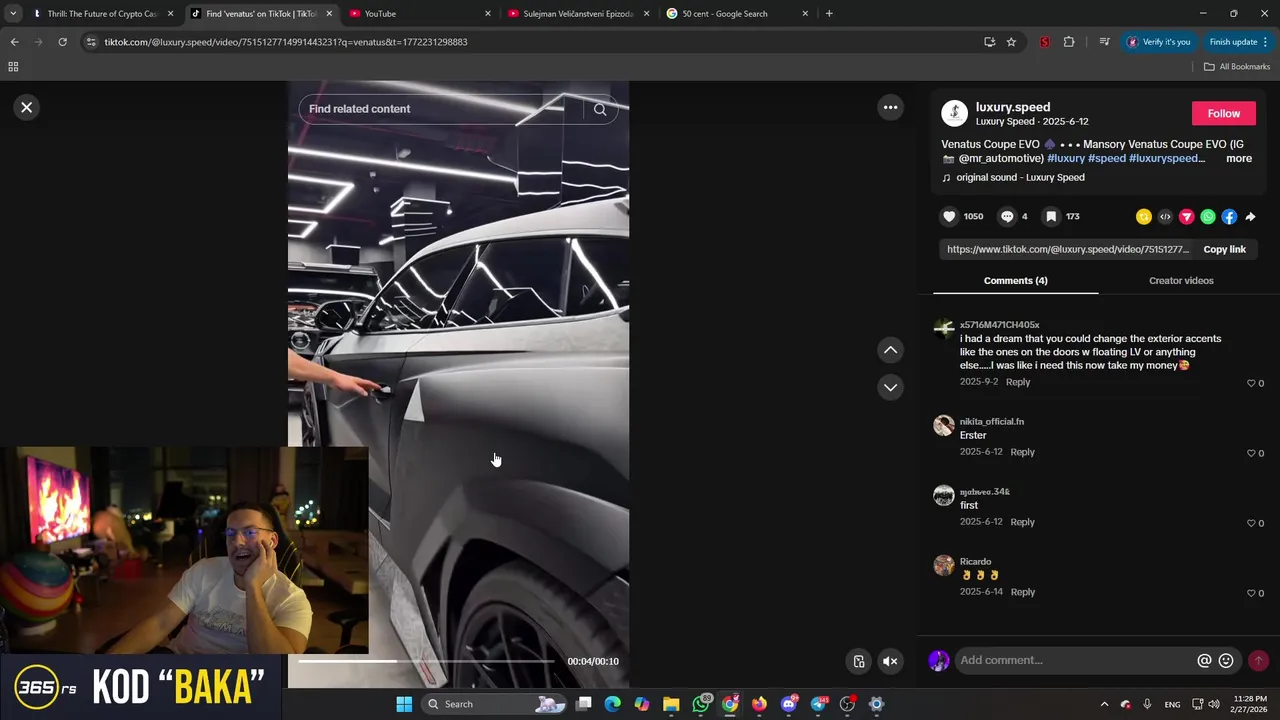Reply to nikita_official.fm comment
Image resolution: width=1280 pixels, height=720 pixels.
point(1022,452)
